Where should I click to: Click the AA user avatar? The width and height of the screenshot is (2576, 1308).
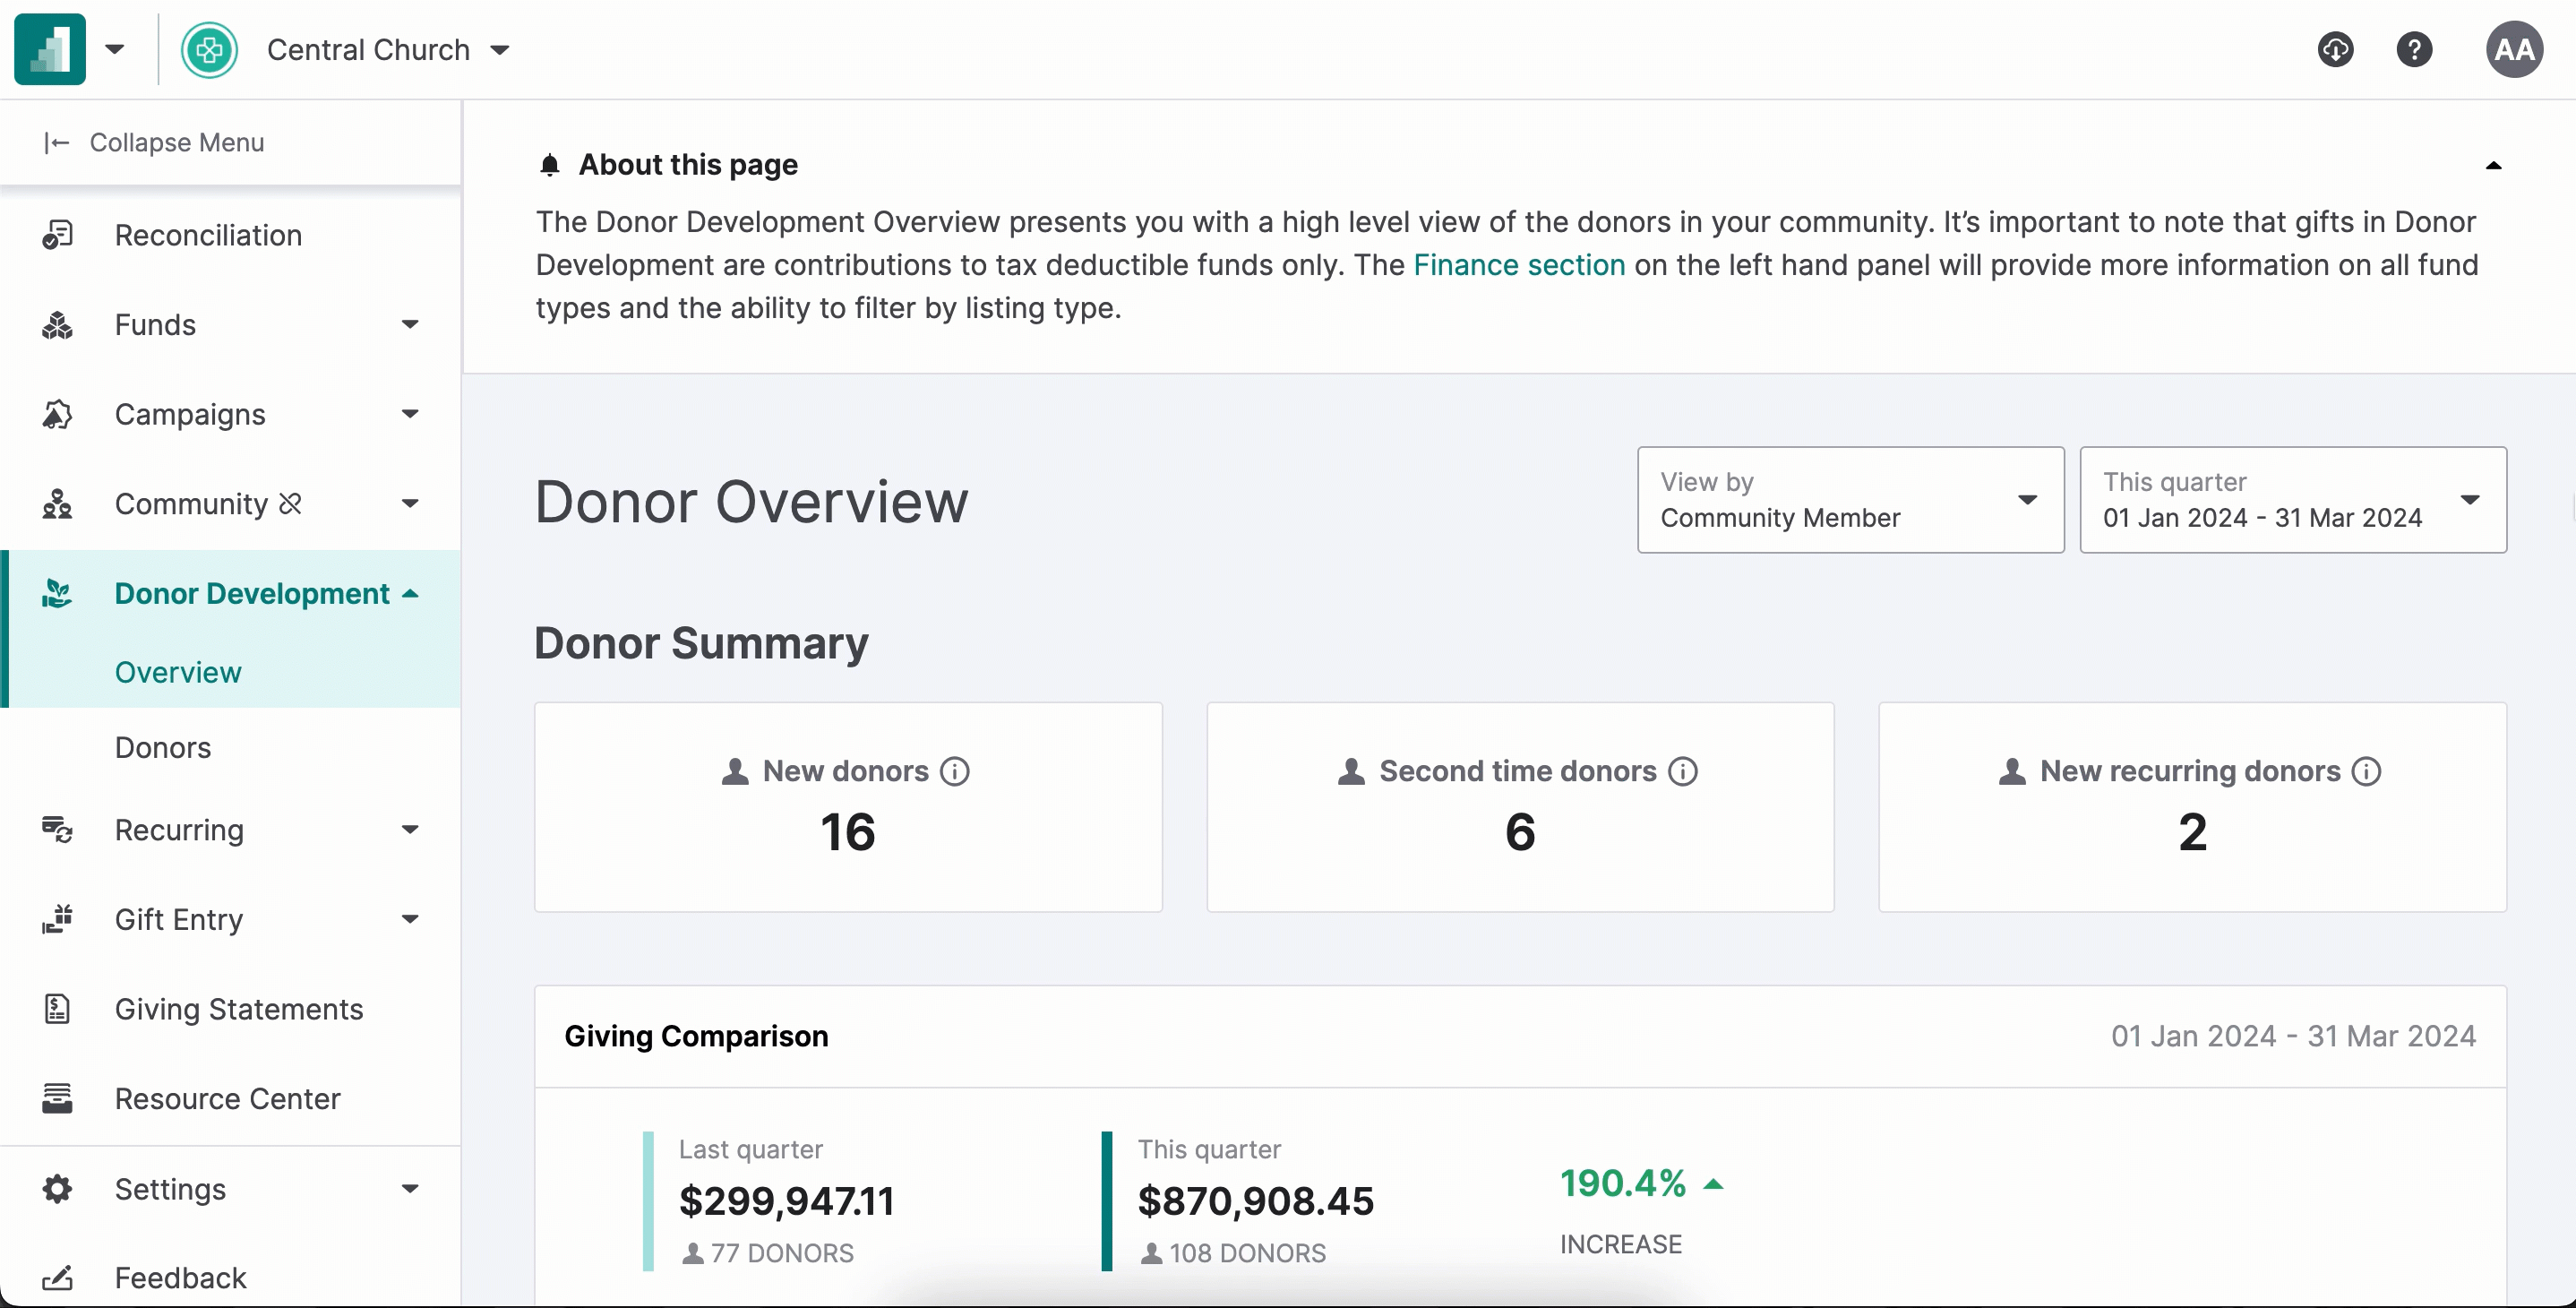point(2514,49)
